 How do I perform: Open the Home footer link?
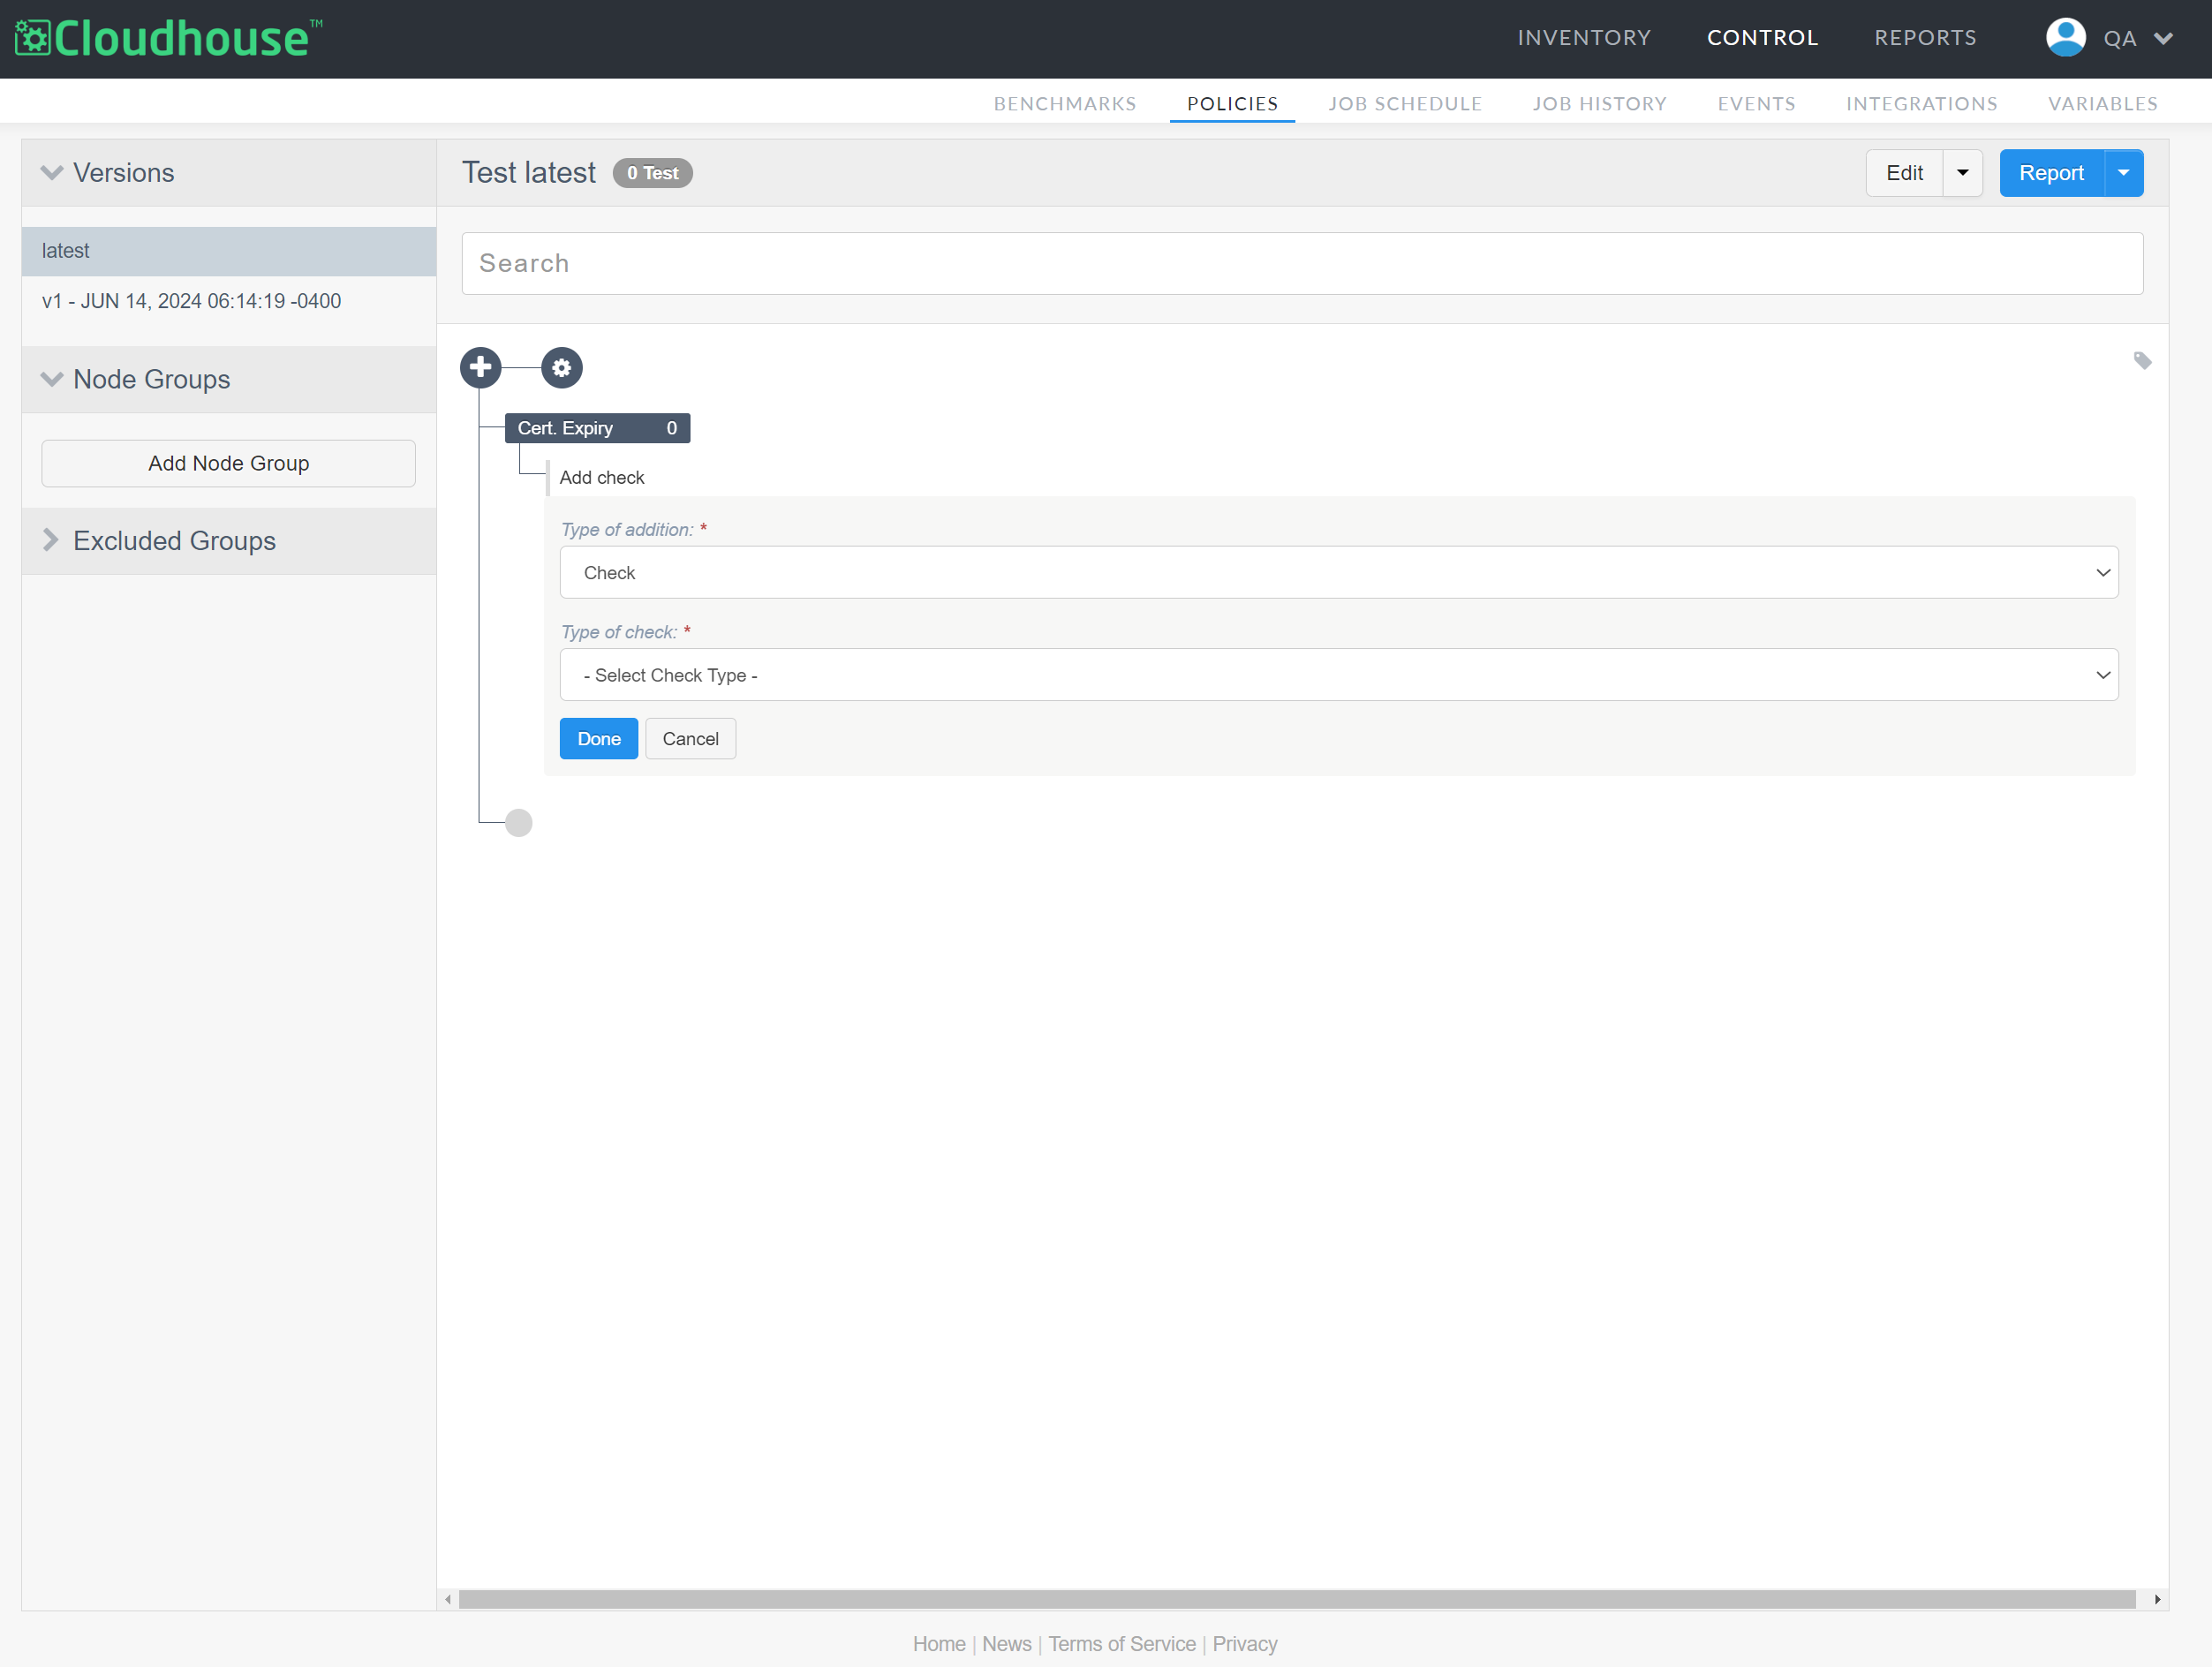pos(939,1644)
